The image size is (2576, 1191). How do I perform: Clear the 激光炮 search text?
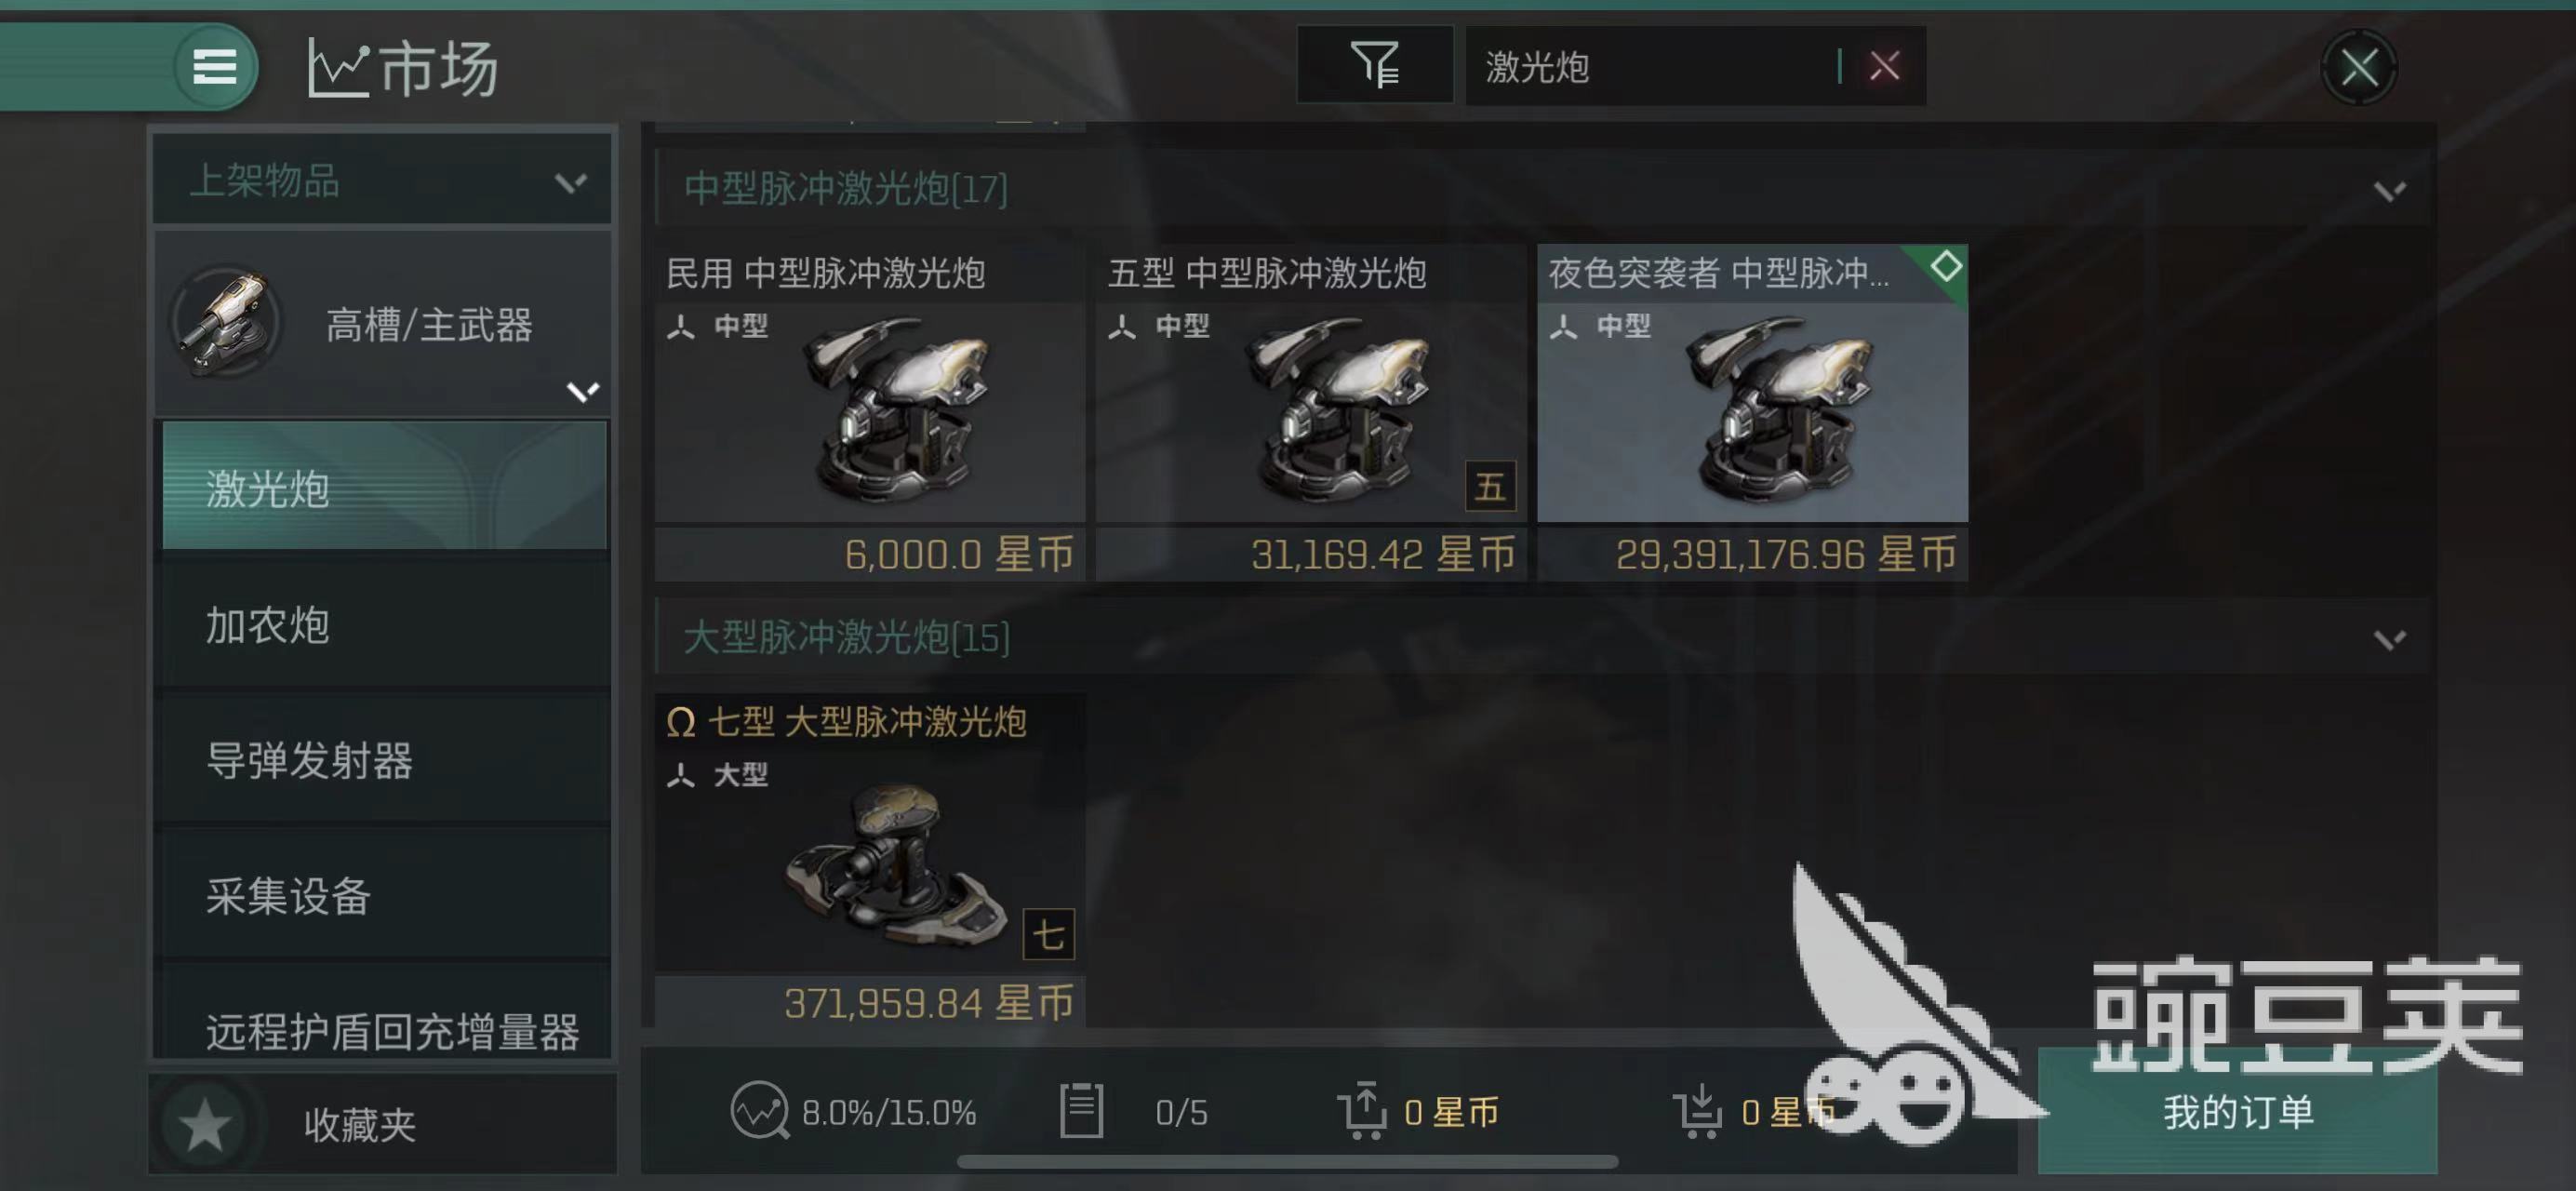click(x=1884, y=66)
